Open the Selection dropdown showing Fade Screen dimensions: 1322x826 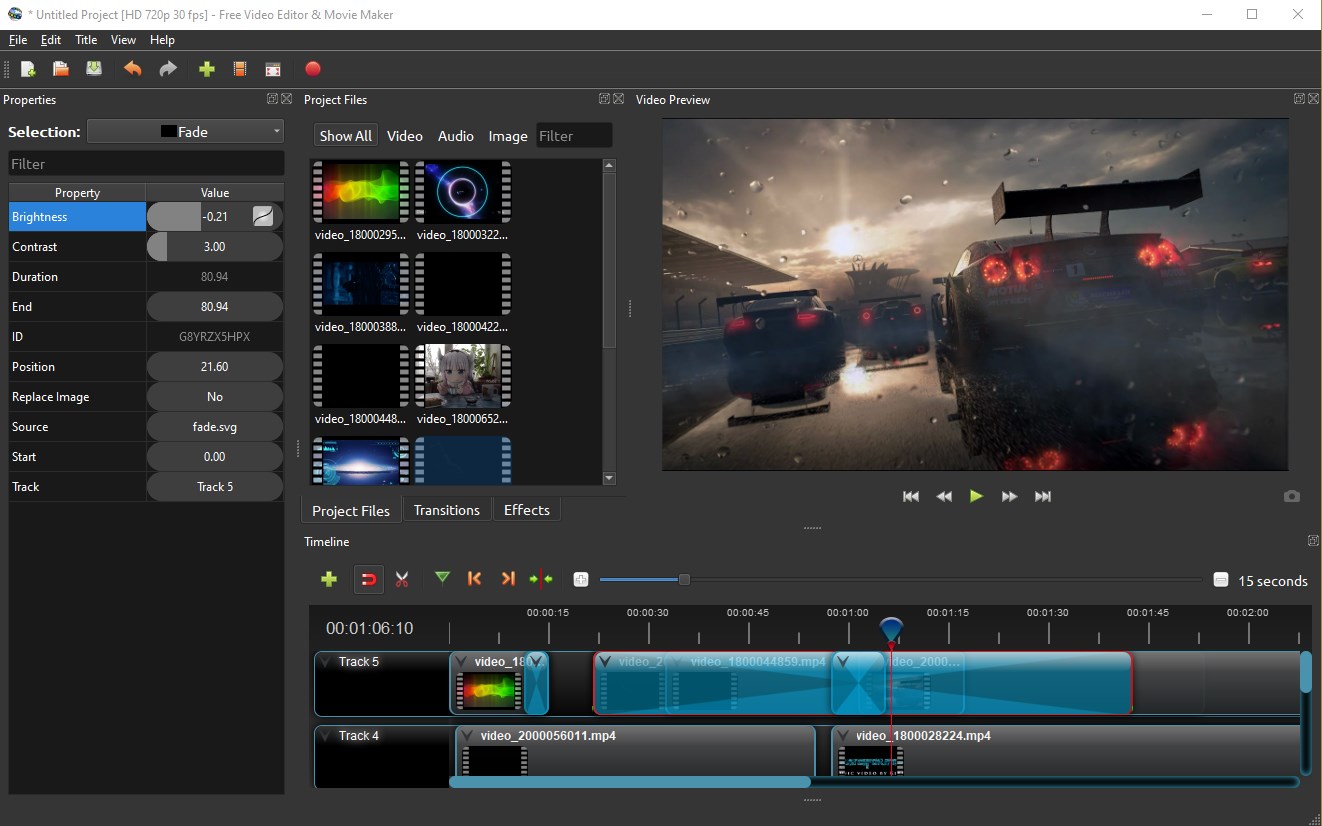tap(185, 132)
